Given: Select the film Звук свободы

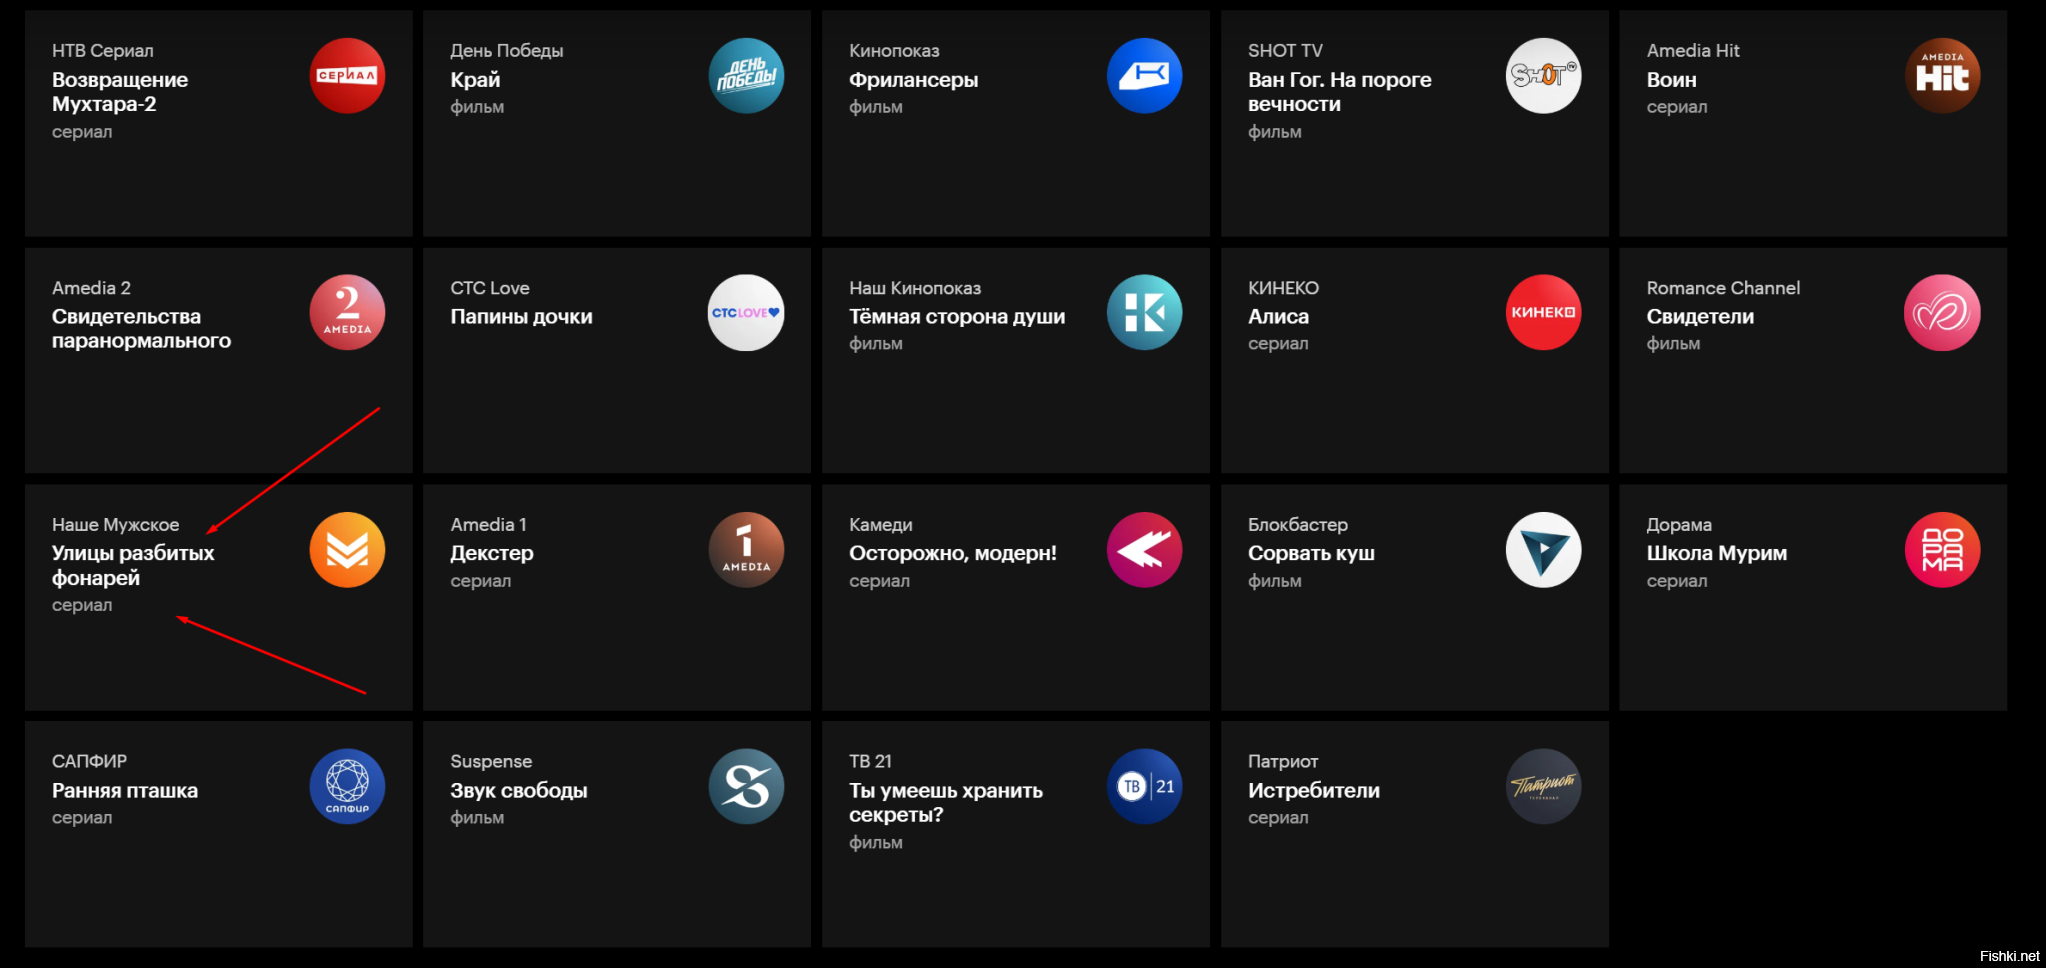Looking at the screenshot, I should 518,791.
